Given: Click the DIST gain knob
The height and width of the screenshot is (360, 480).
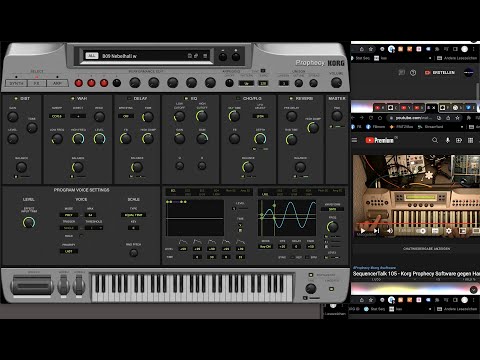Looking at the screenshot, I should pos(13,117).
